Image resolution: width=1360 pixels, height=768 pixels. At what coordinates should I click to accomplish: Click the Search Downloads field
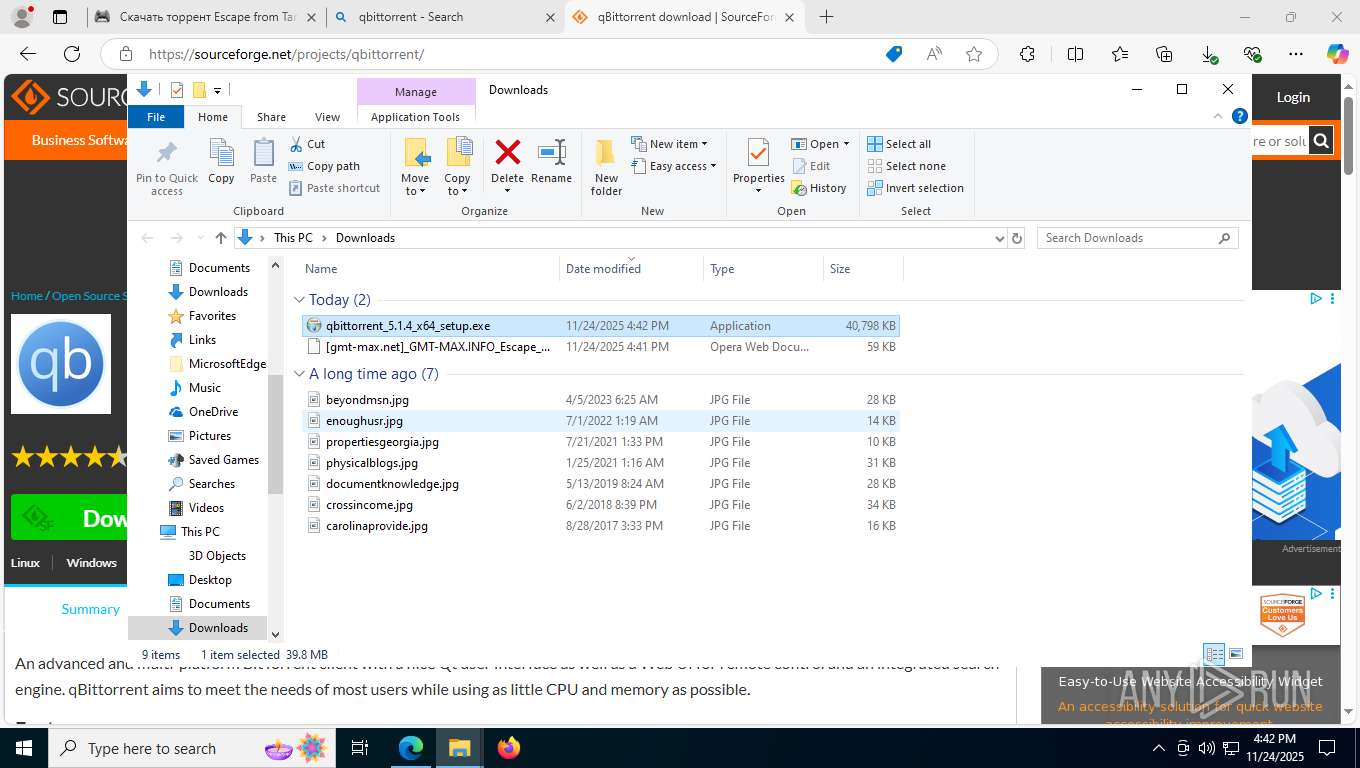point(1137,238)
